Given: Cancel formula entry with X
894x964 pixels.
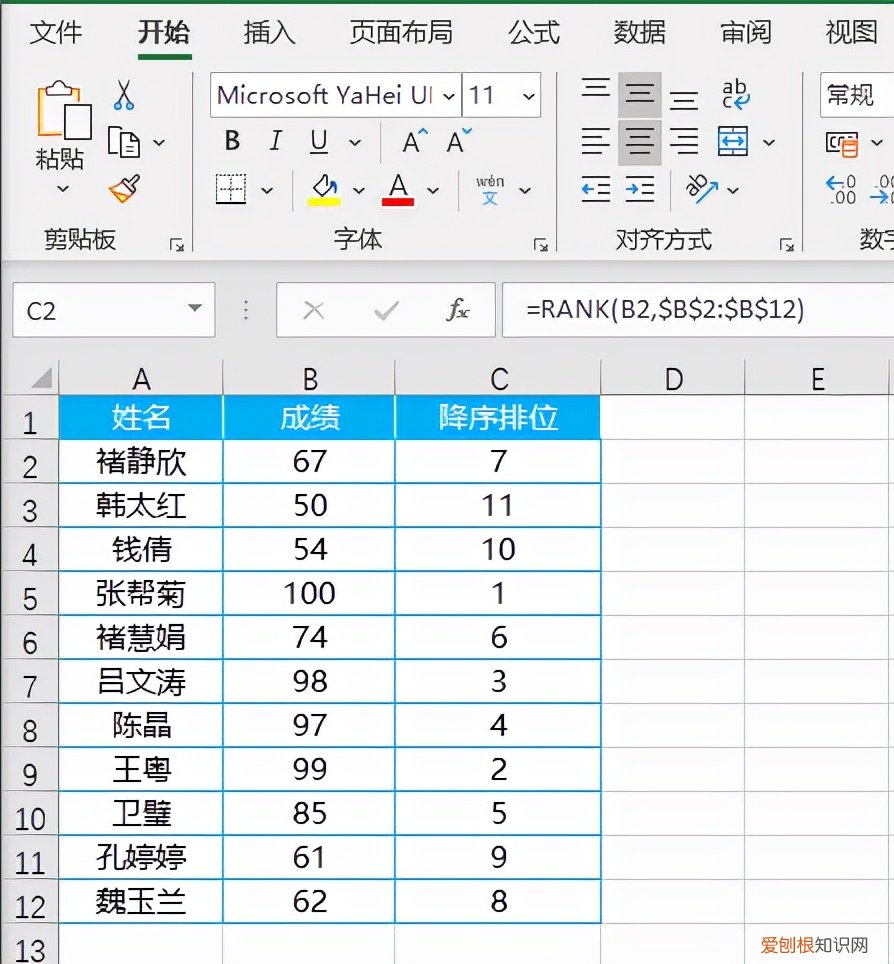Looking at the screenshot, I should point(314,310).
